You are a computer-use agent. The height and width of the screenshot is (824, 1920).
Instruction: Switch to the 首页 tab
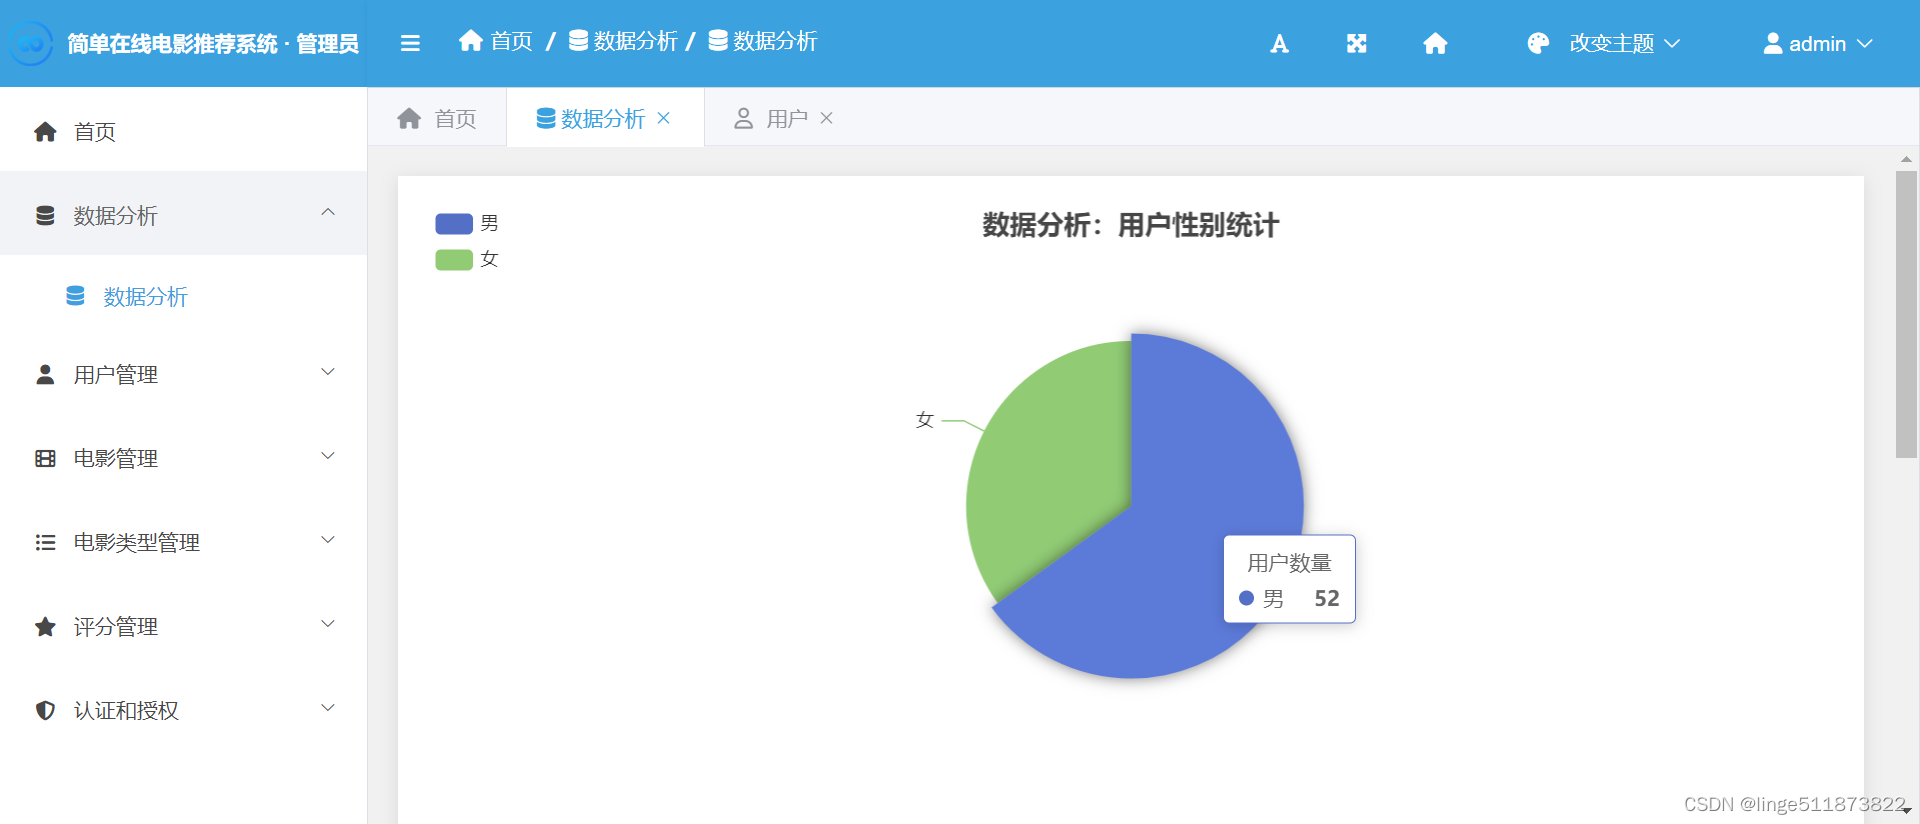[x=437, y=118]
